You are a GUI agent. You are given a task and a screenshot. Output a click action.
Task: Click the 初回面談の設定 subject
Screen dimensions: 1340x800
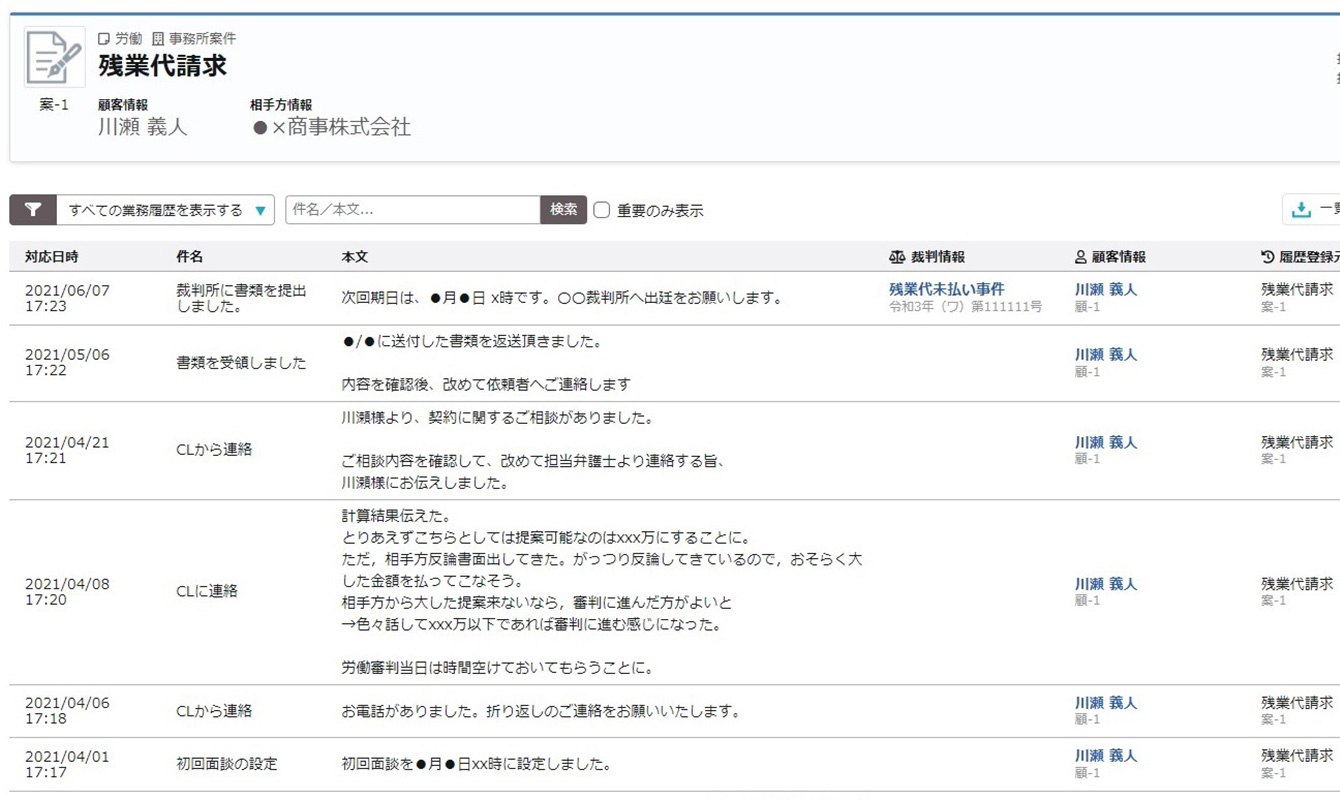pos(227,764)
